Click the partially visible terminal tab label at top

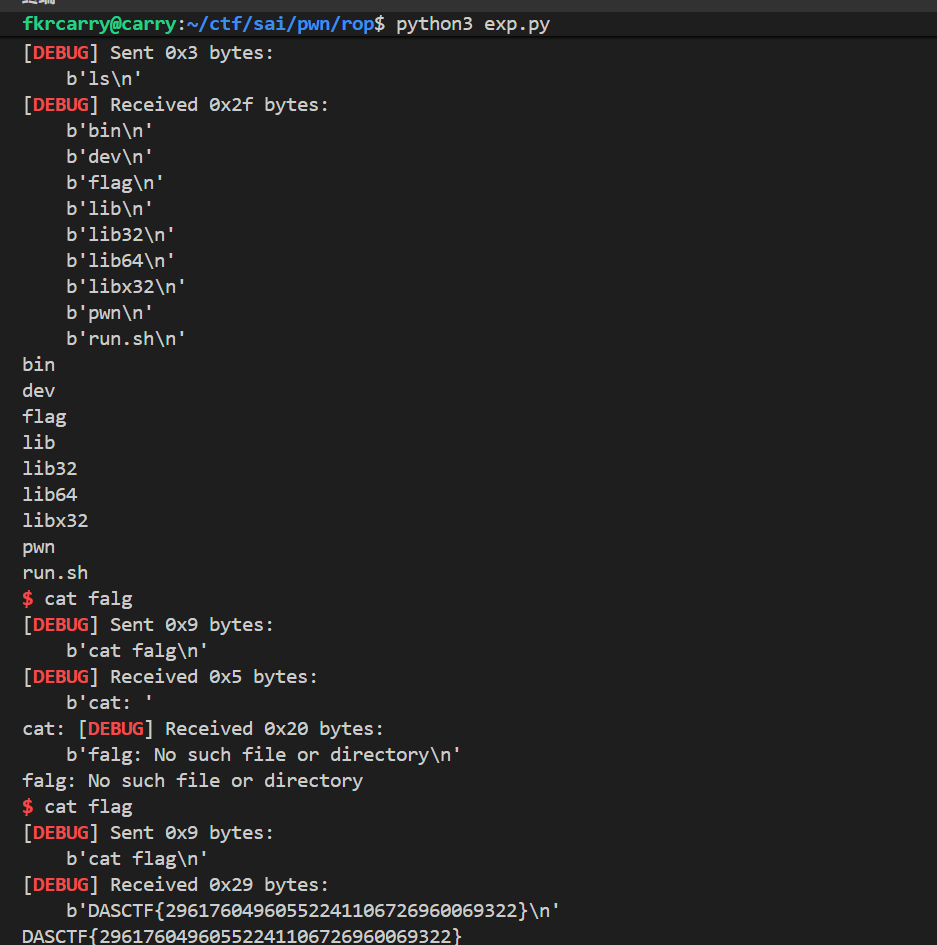click(38, 3)
